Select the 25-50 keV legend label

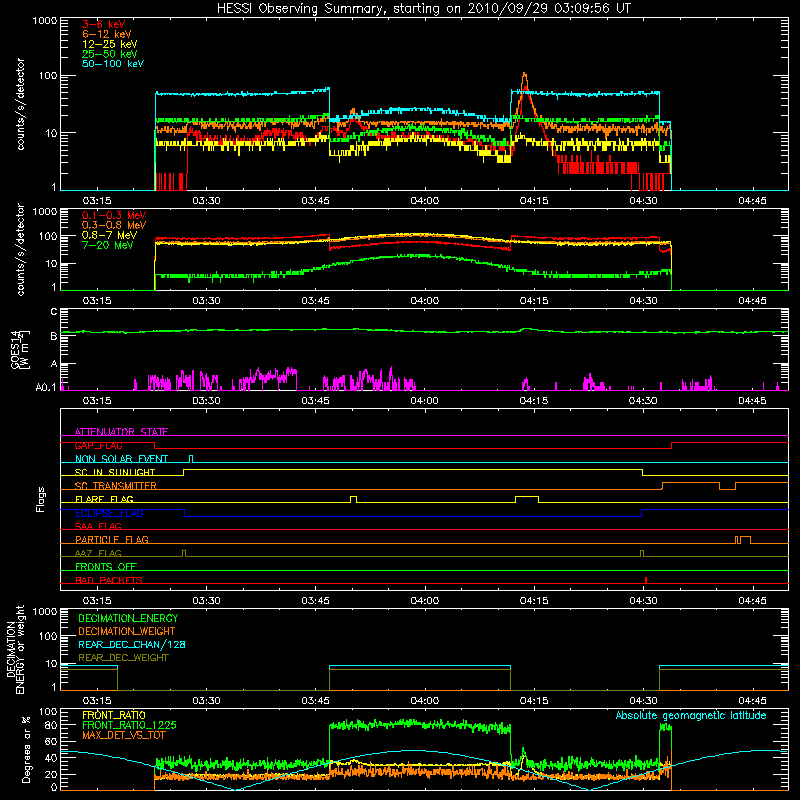pyautogui.click(x=110, y=54)
